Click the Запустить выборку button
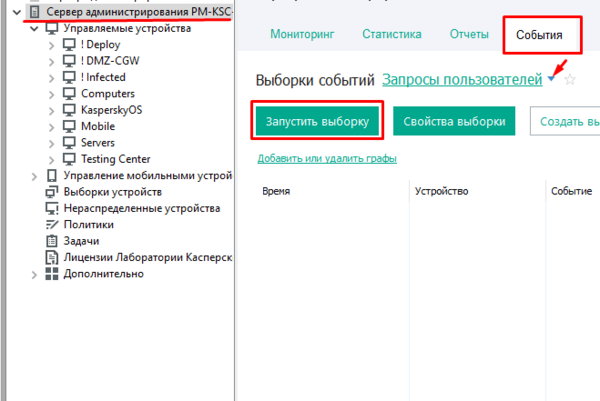The image size is (600, 401). [317, 121]
